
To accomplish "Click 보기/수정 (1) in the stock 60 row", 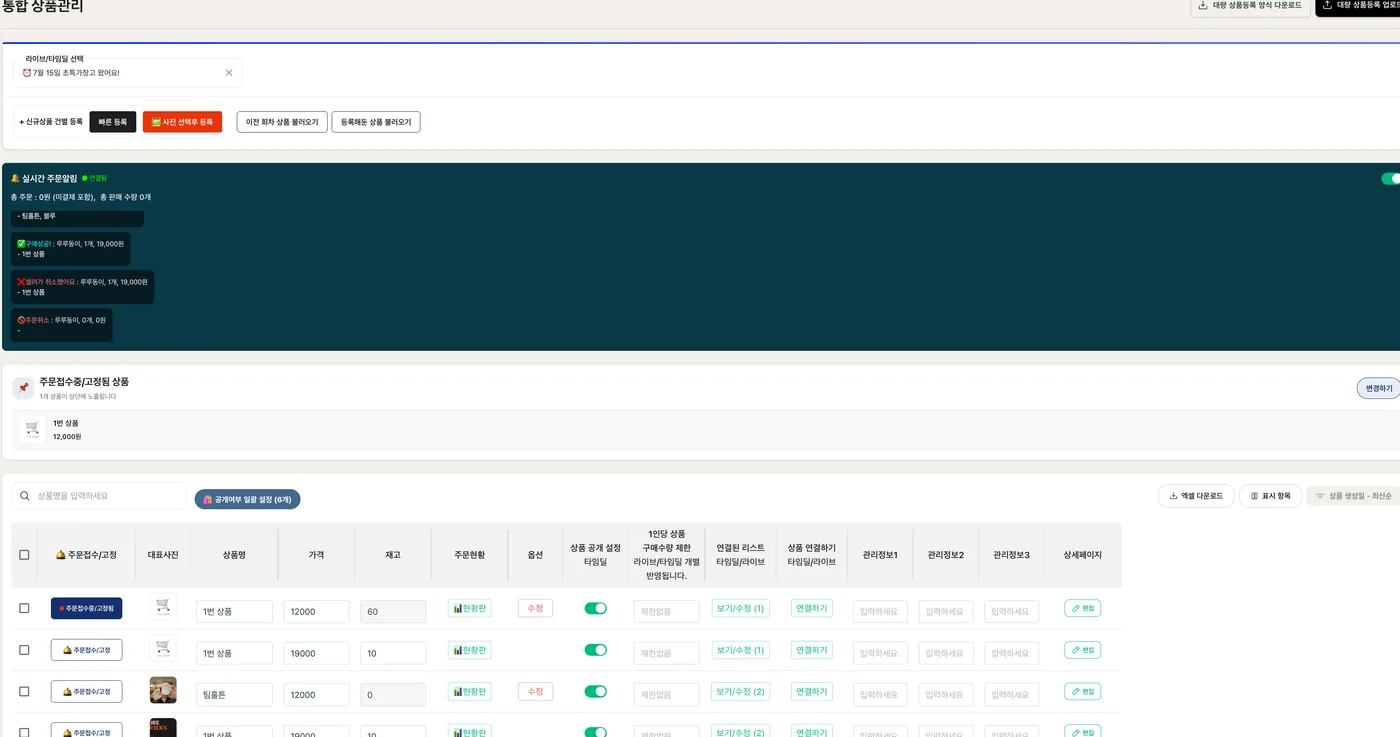I will click(x=741, y=608).
